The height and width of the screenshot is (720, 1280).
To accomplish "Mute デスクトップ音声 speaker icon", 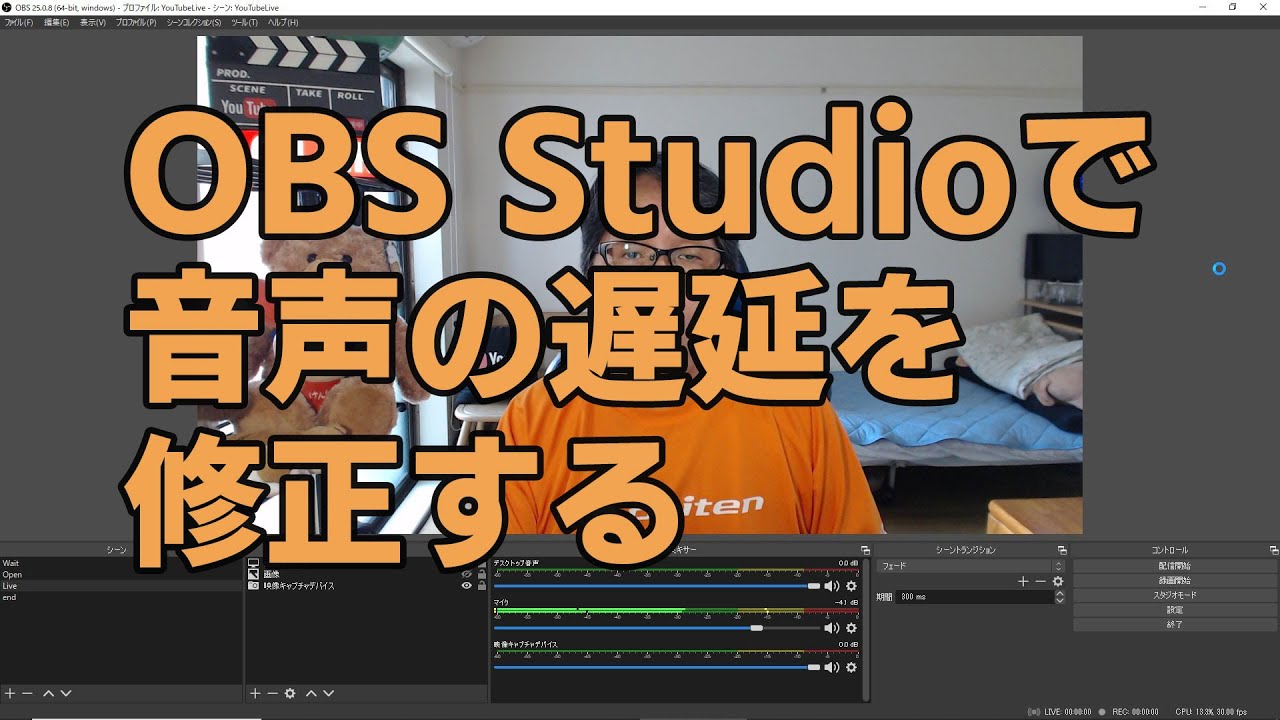I will pos(831,586).
